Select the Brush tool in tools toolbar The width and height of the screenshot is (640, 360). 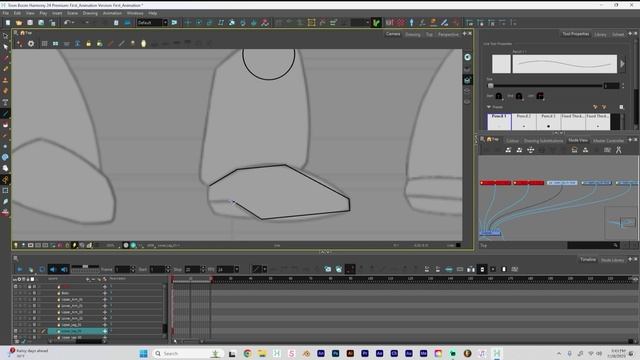point(5,58)
